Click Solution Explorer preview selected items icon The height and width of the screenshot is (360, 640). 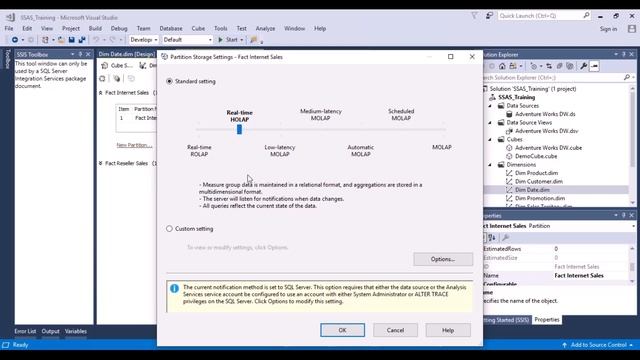(594, 66)
